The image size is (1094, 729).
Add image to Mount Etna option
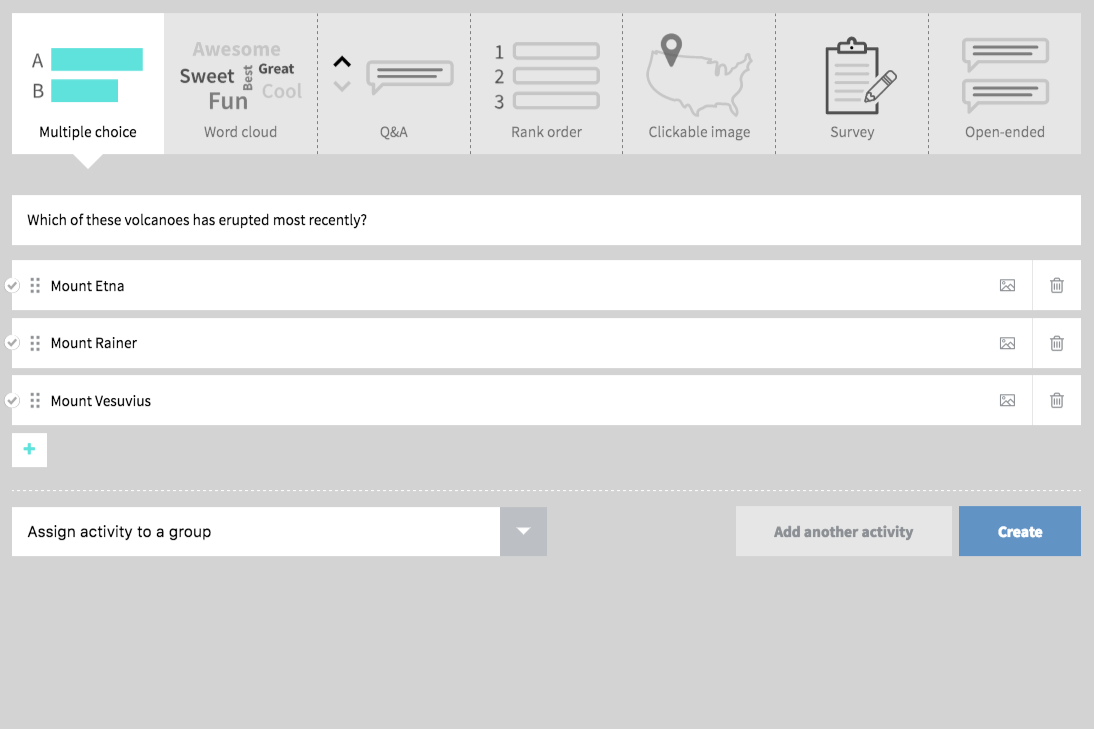(x=1007, y=286)
